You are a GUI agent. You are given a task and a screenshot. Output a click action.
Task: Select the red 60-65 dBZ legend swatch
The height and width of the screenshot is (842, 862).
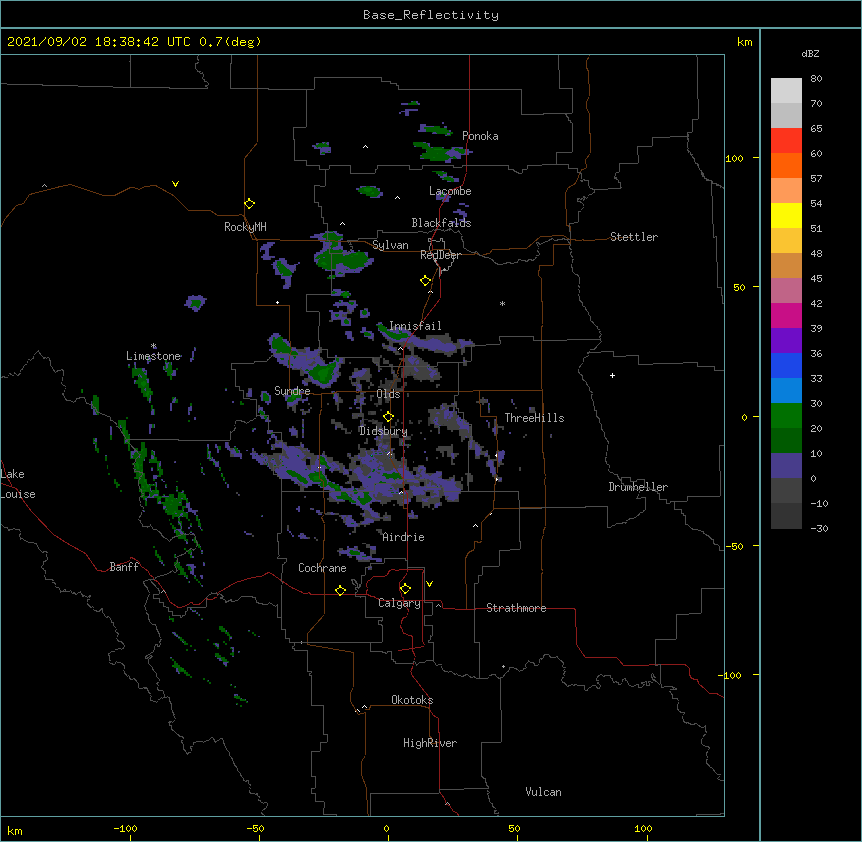786,141
